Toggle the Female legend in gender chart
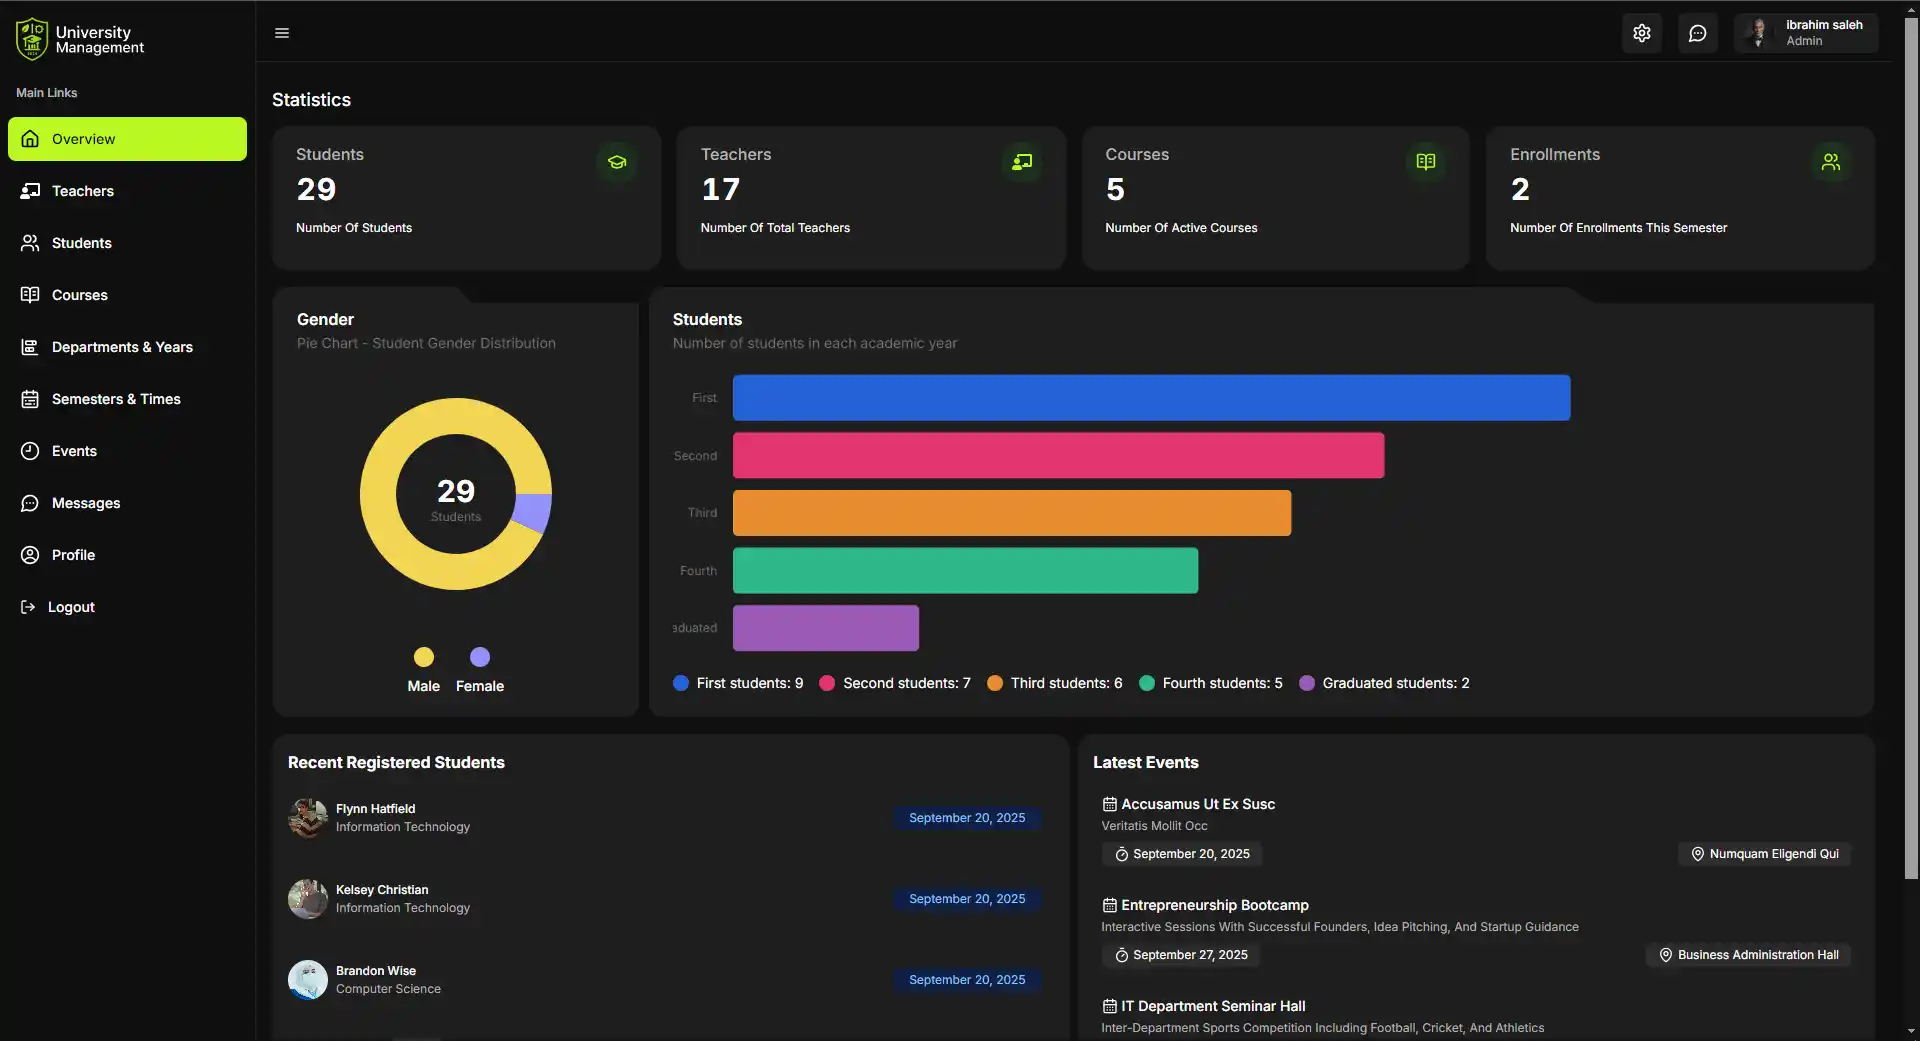The image size is (1920, 1041). 479,686
